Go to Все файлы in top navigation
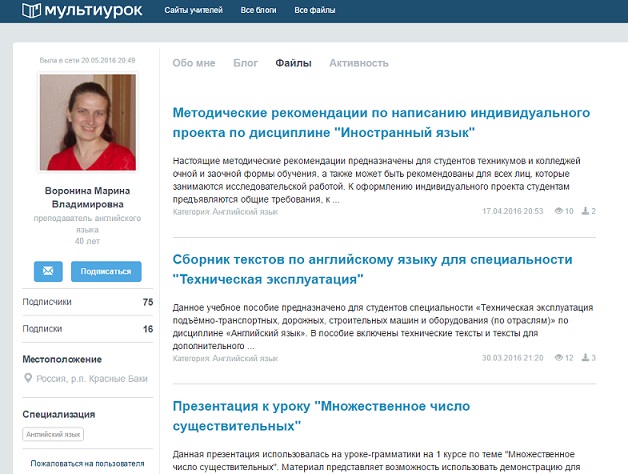628x474 pixels. [314, 12]
